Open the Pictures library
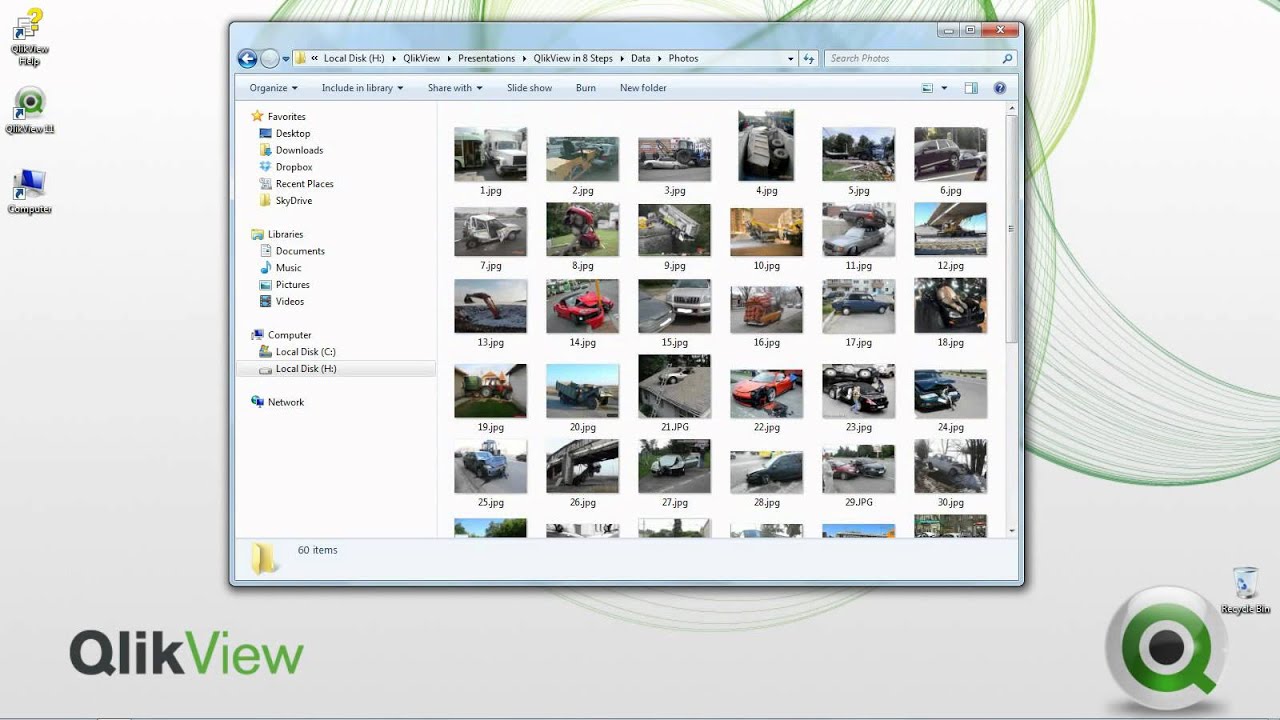Screen dimensions: 1280x720 click(284, 285)
